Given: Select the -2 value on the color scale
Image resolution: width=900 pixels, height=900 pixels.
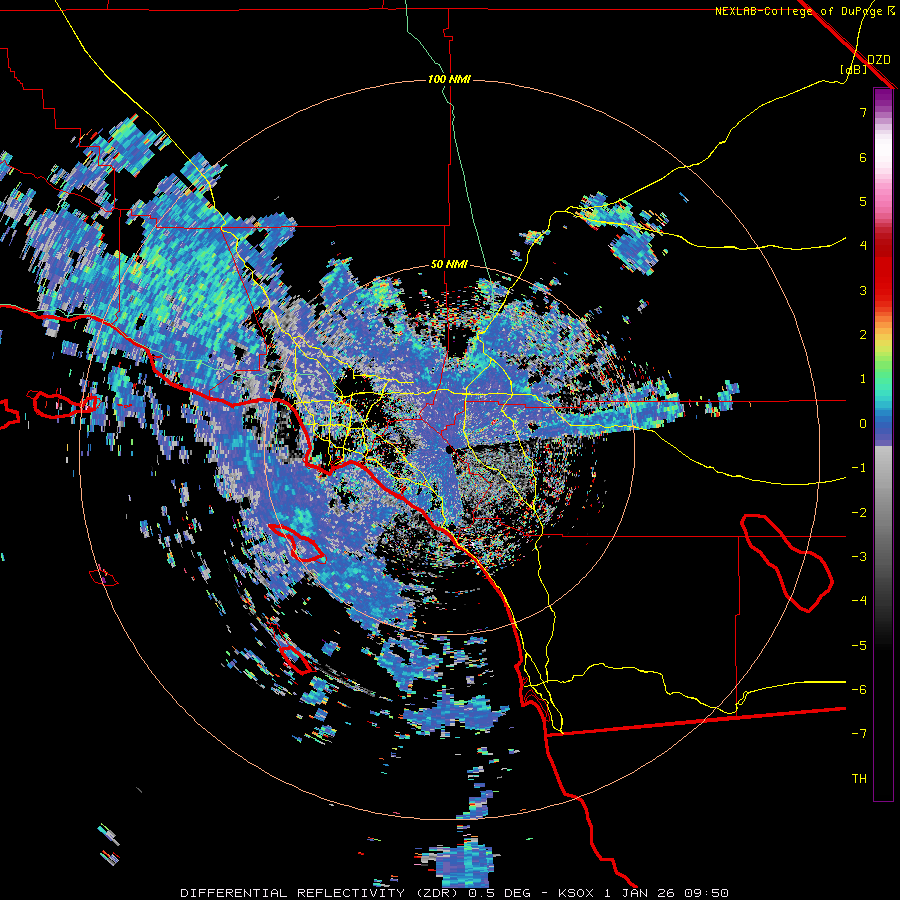Looking at the screenshot, I should (859, 513).
